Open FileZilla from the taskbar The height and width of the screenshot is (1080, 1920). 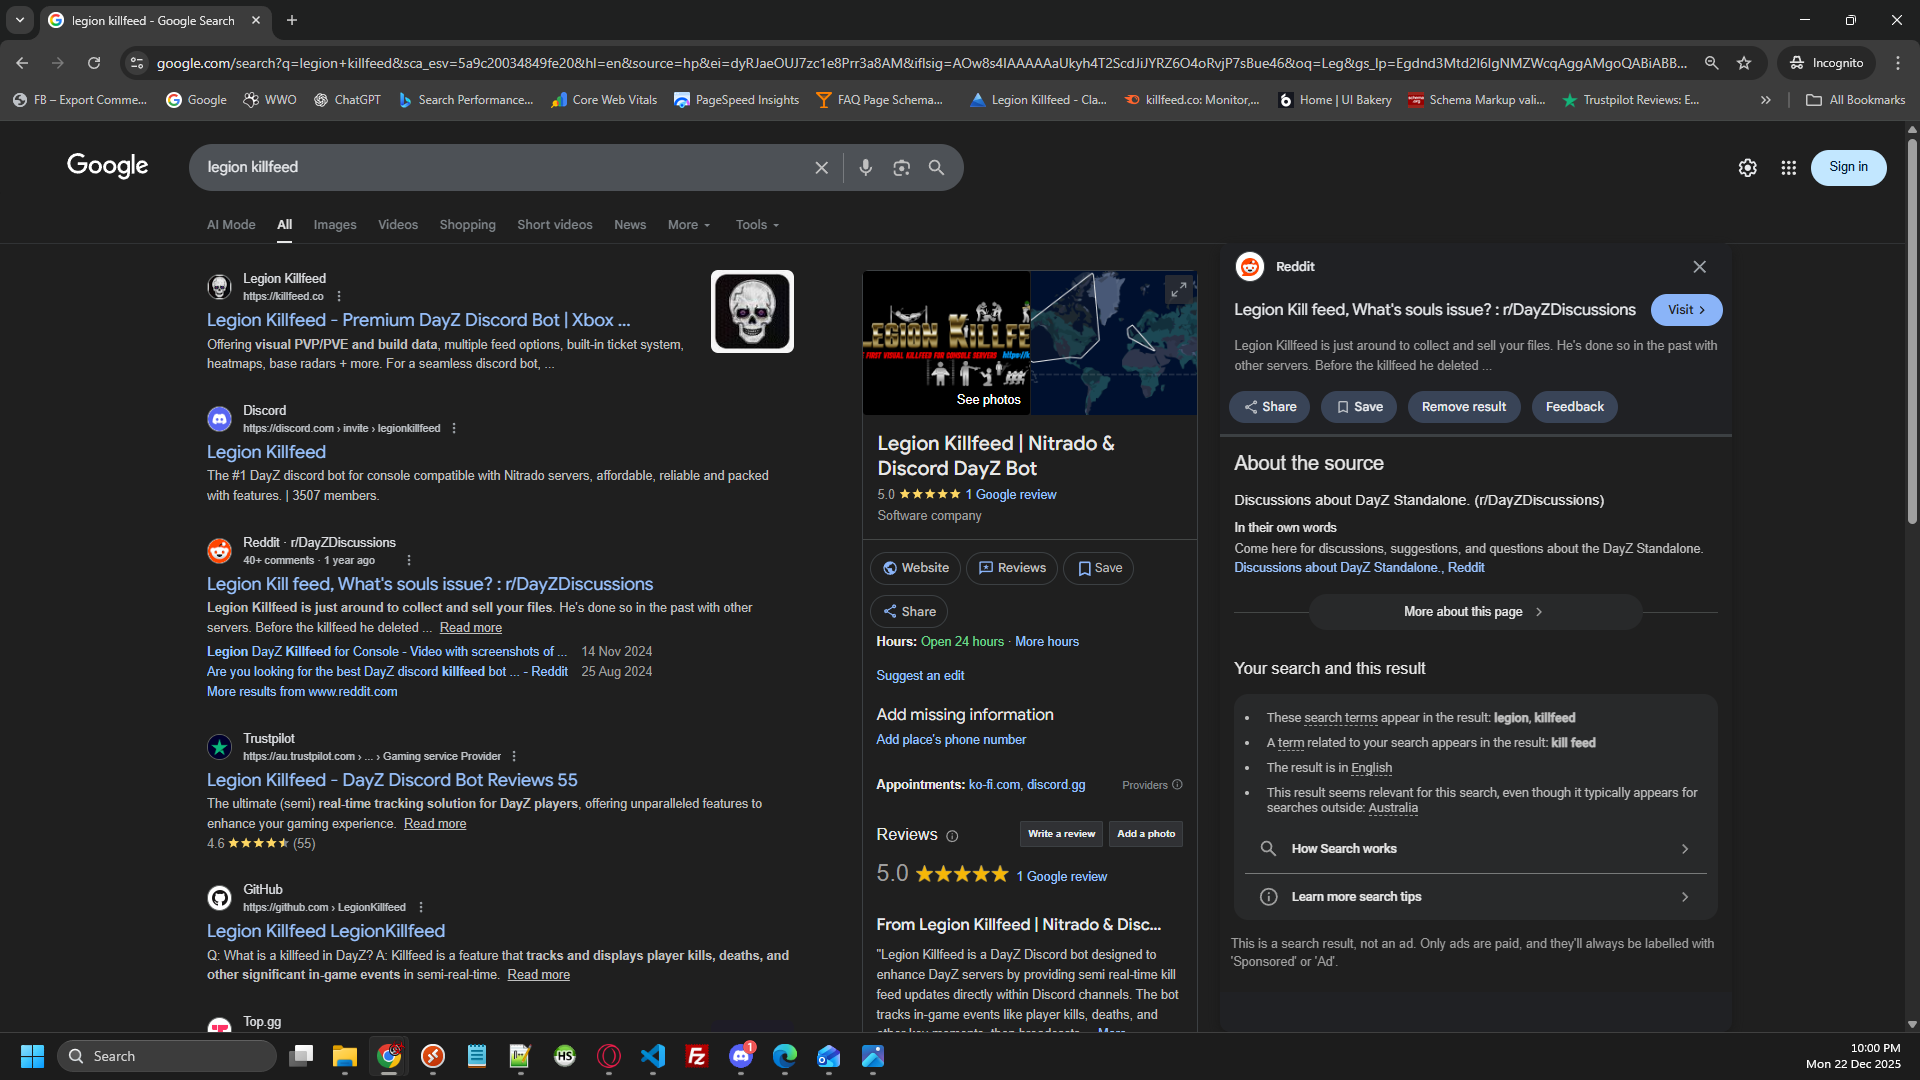[697, 1056]
